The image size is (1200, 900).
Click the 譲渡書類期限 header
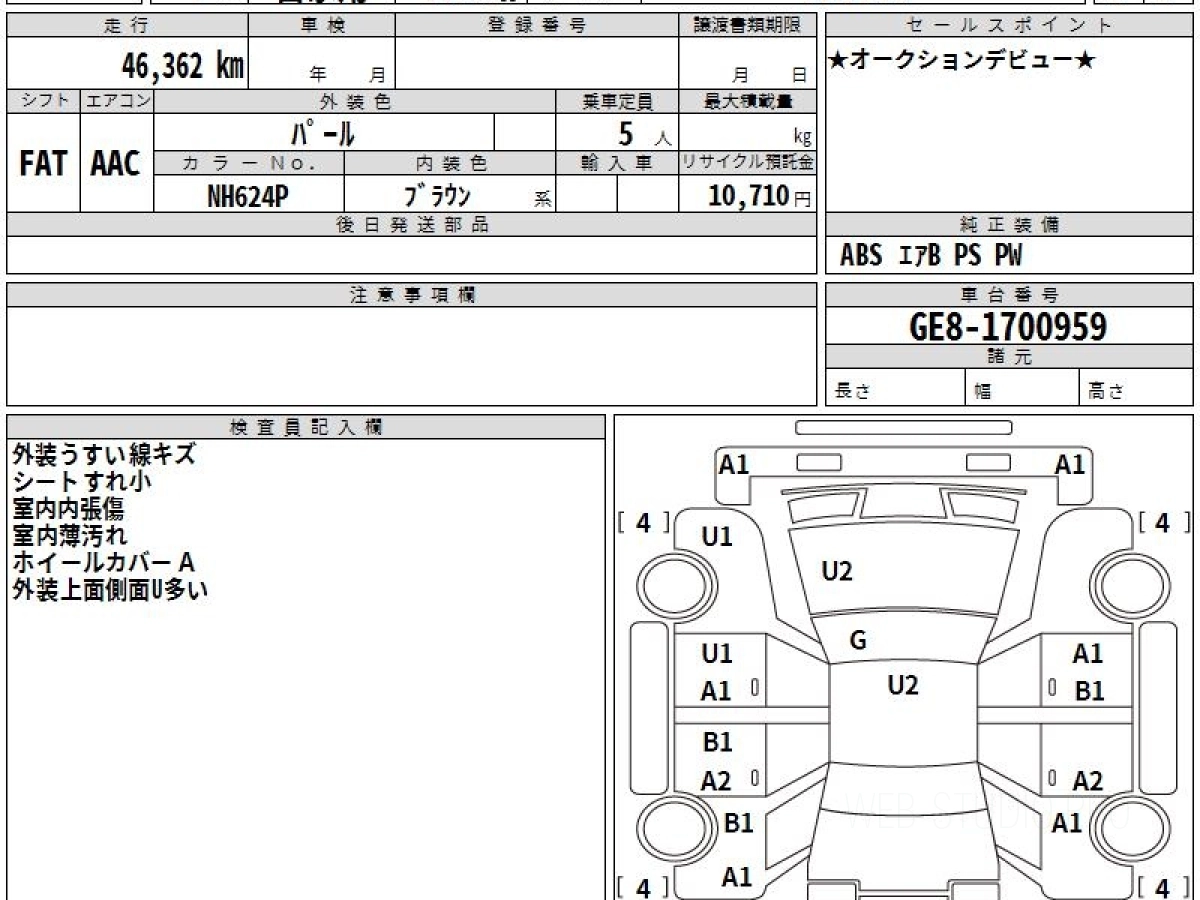click(x=748, y=26)
